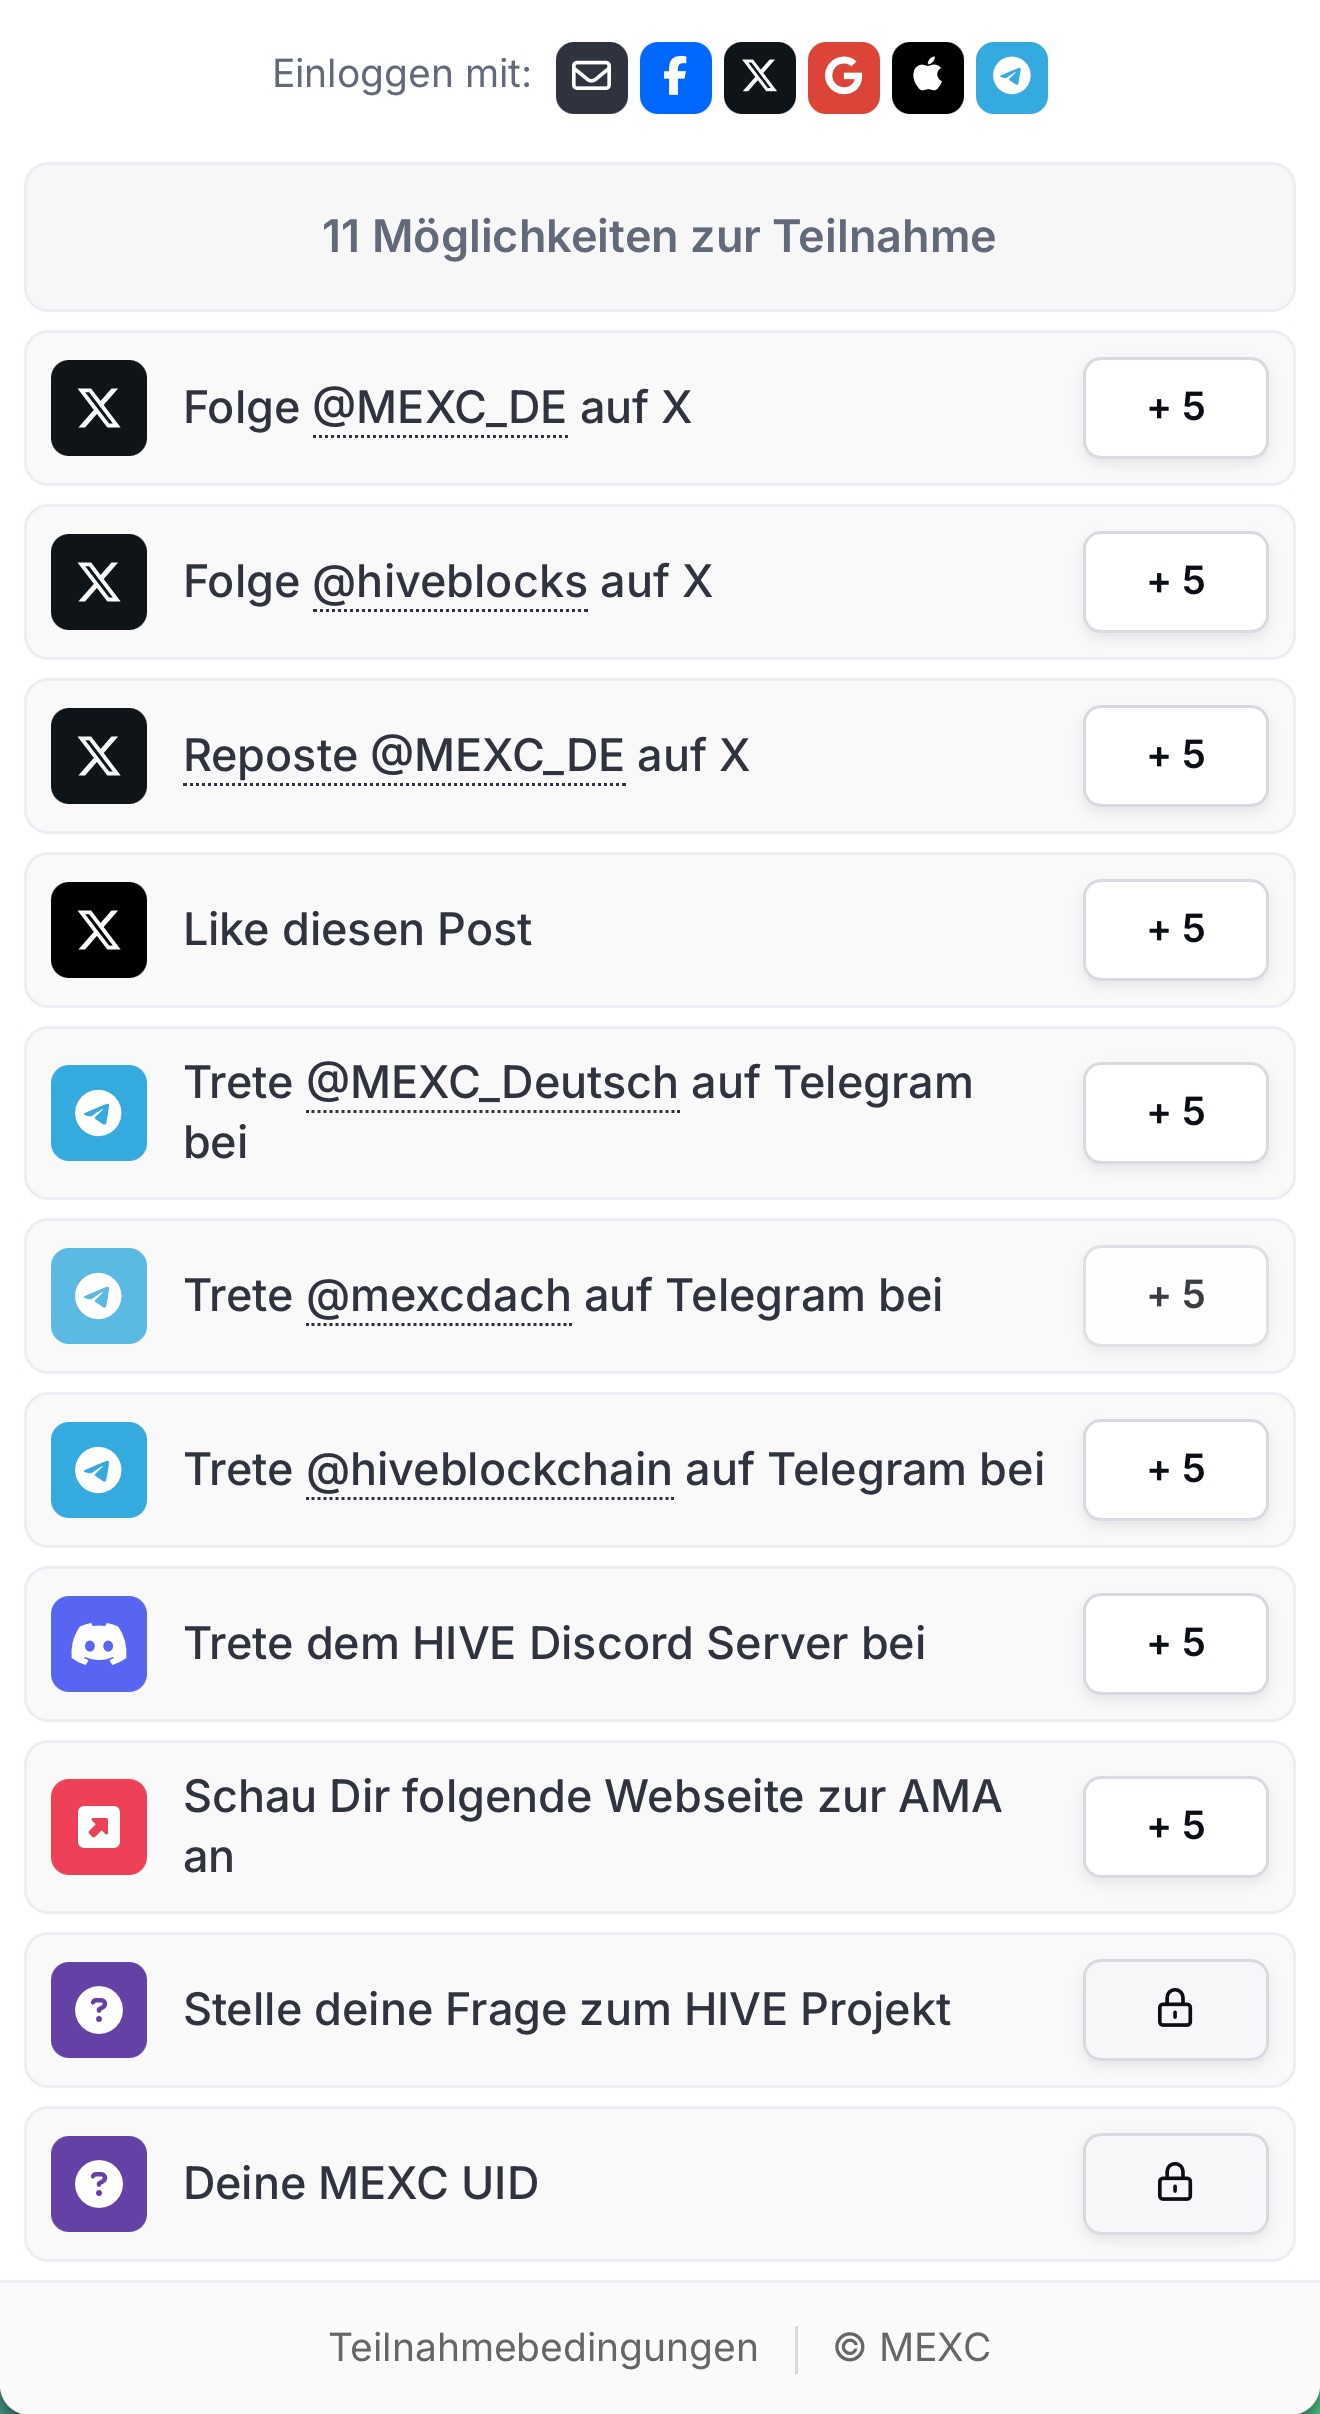This screenshot has width=1320, height=2414.
Task: Click the Telegram icon beside @mexcdach entry
Action: tap(99, 1295)
